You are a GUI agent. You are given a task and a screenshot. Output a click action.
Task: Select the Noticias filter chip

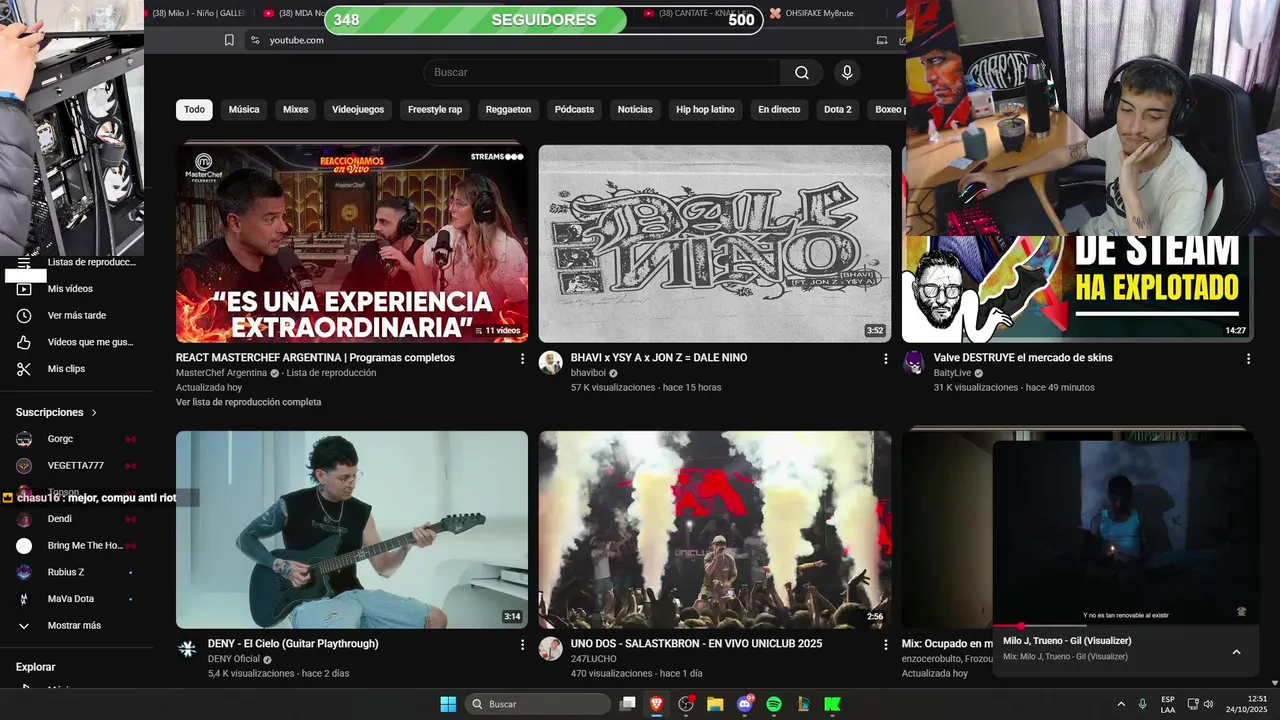coord(635,110)
